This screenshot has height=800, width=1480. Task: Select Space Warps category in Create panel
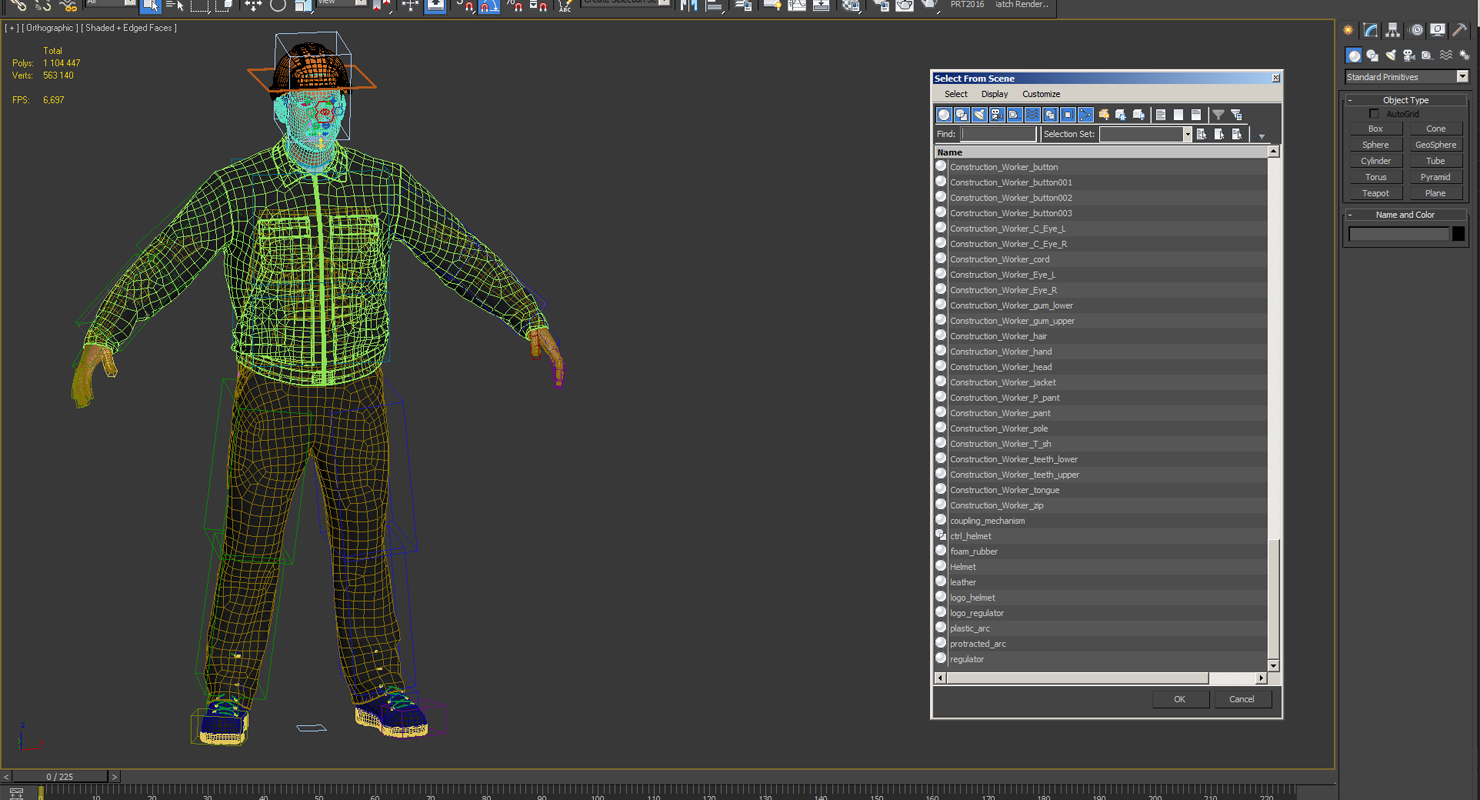coord(1446,56)
